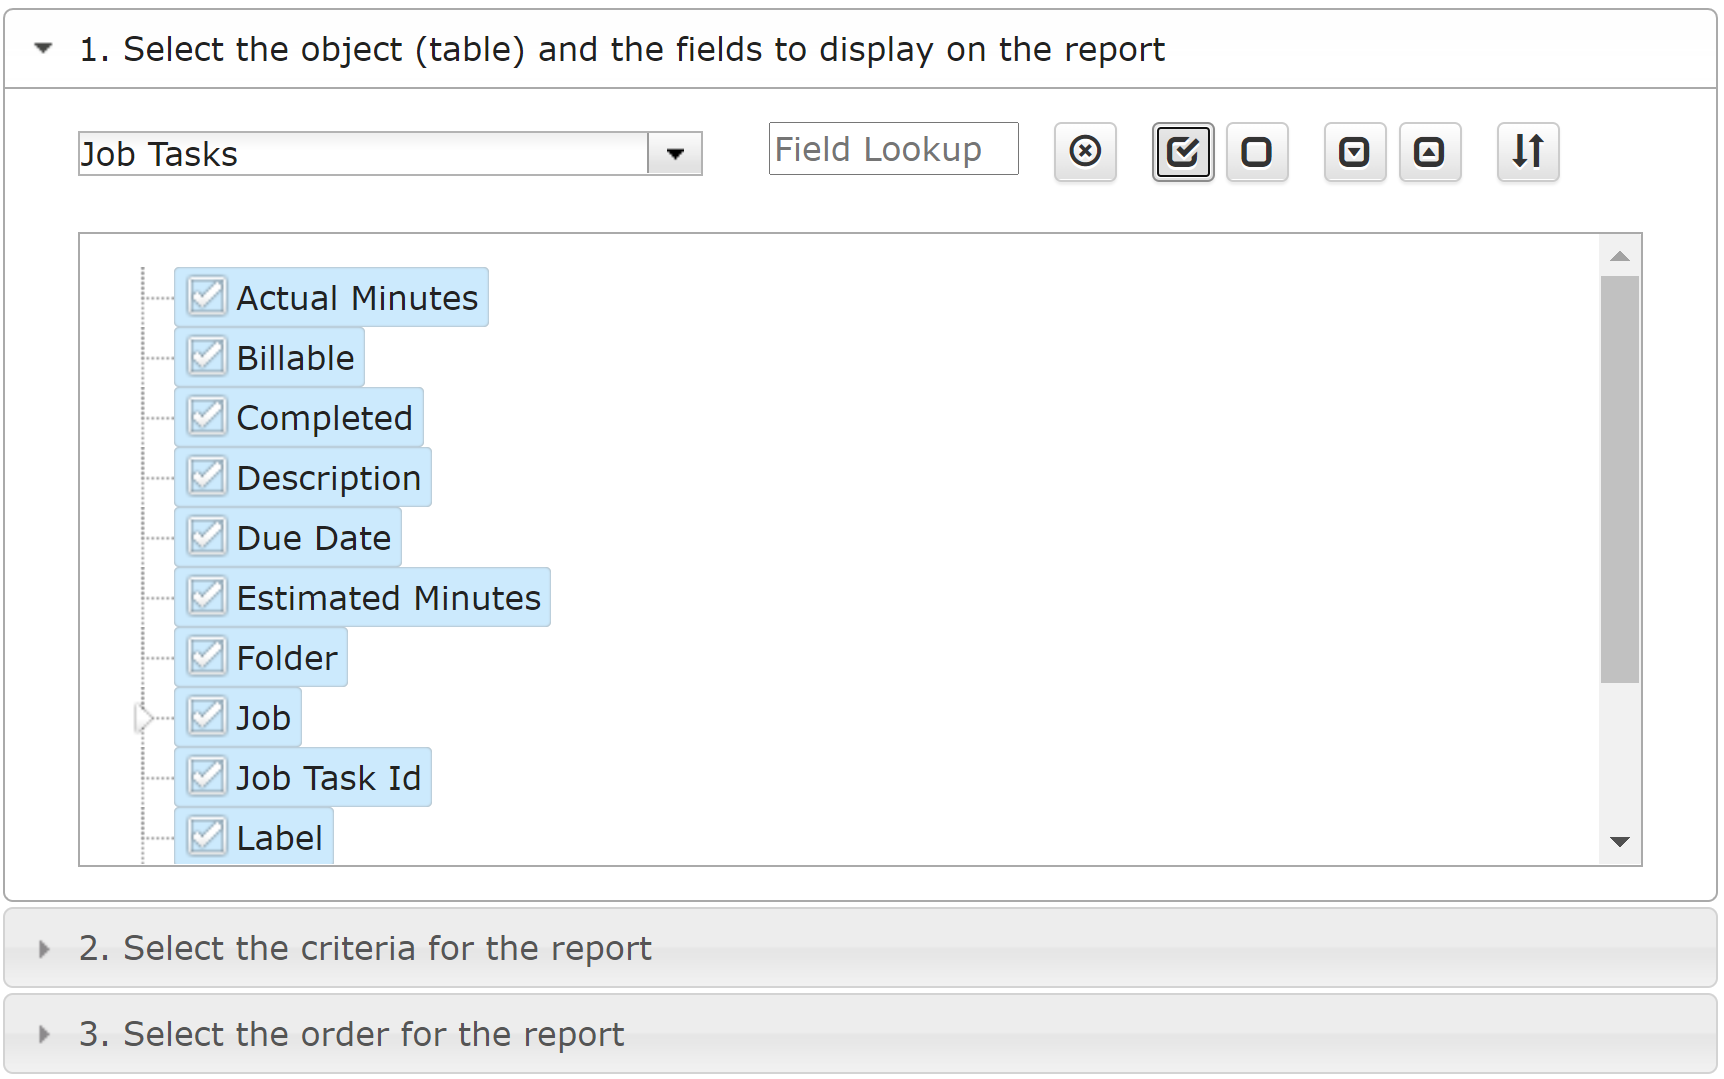Open the Job Tasks object dropdown

(x=676, y=153)
